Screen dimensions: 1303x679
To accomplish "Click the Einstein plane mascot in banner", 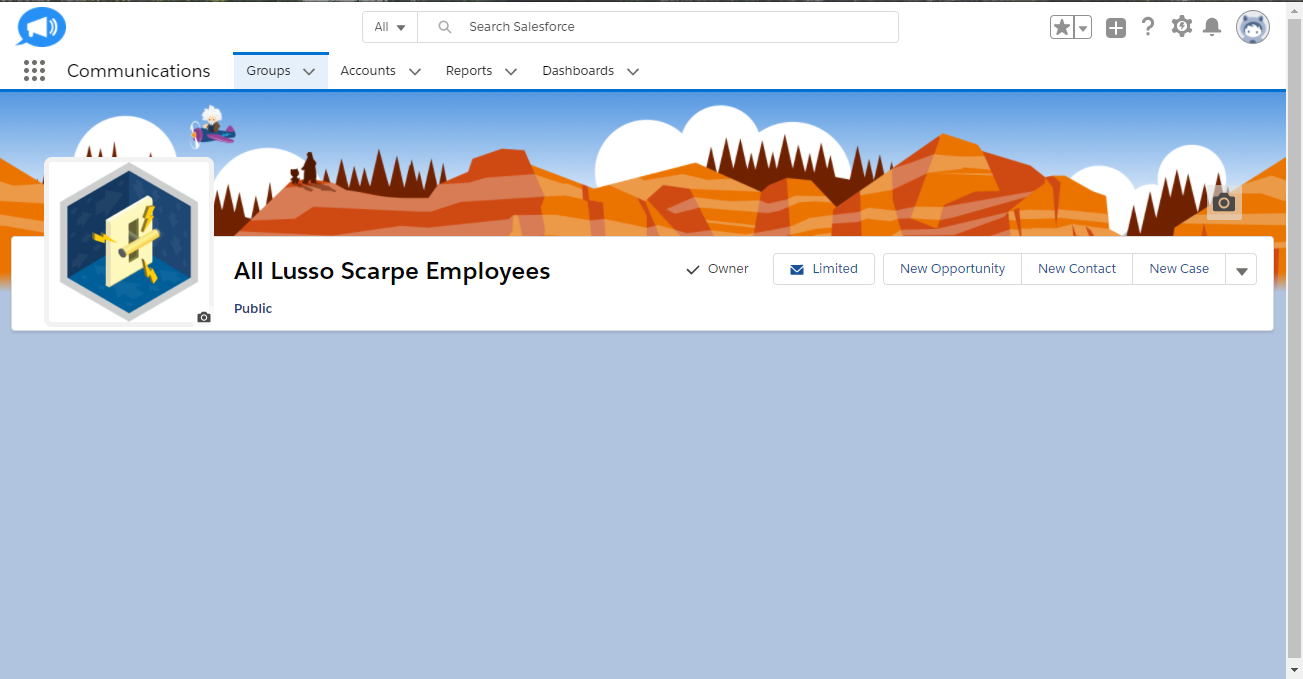I will coord(212,127).
